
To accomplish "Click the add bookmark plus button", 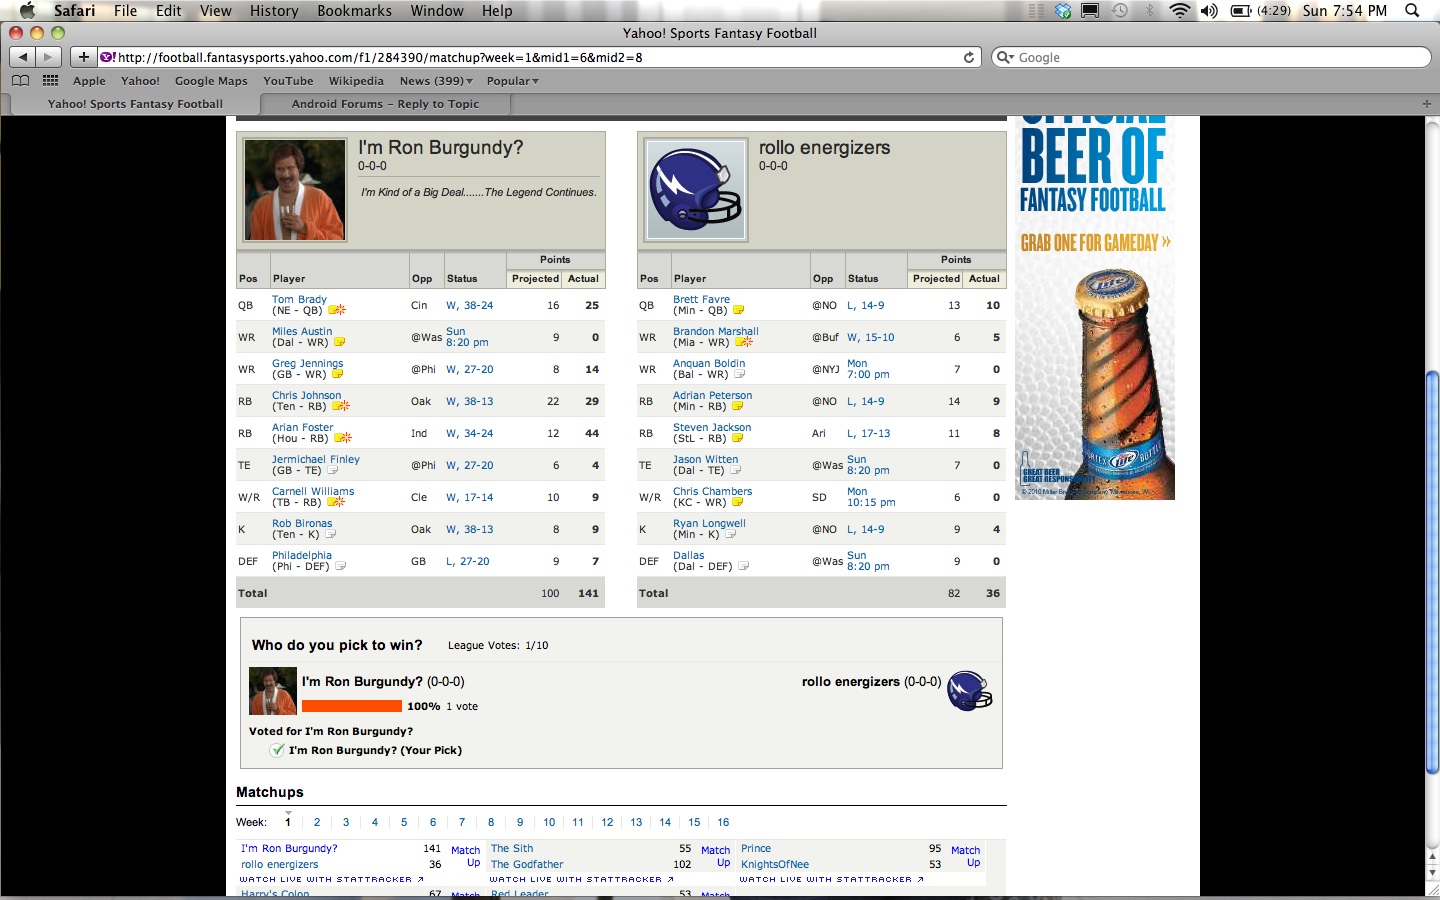I will [x=84, y=57].
